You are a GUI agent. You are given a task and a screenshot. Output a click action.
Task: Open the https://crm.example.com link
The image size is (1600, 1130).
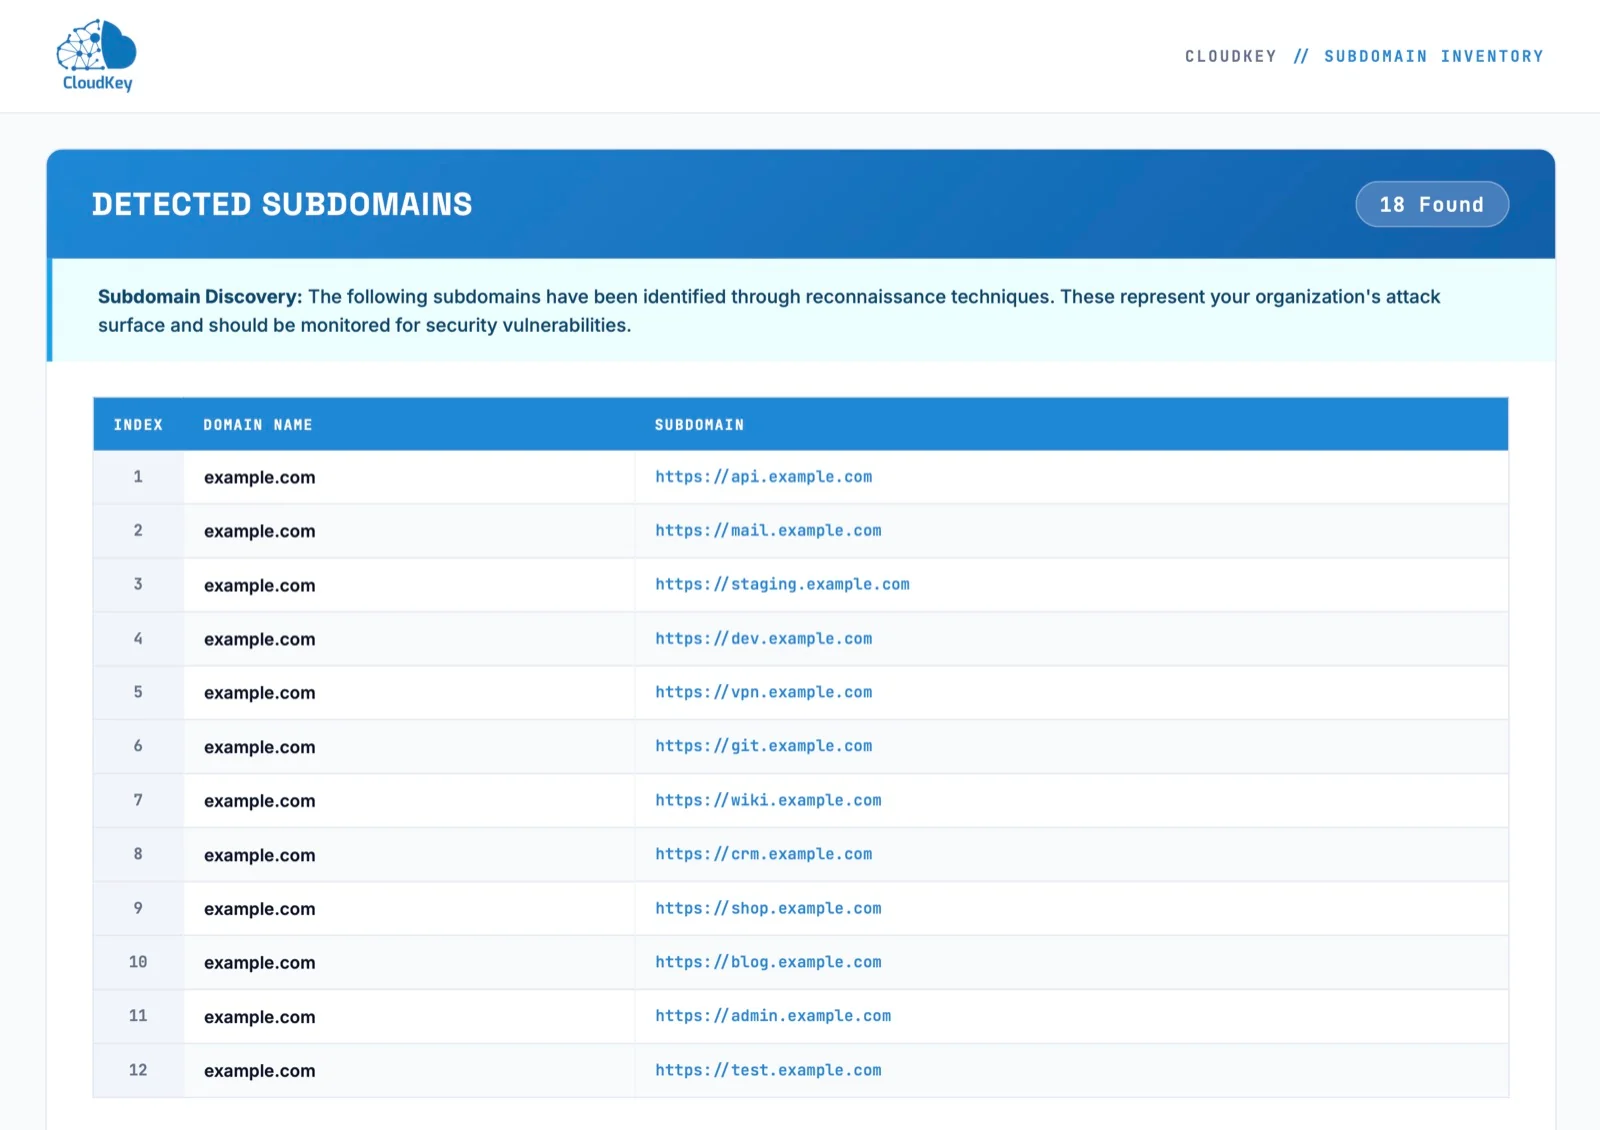pos(764,855)
